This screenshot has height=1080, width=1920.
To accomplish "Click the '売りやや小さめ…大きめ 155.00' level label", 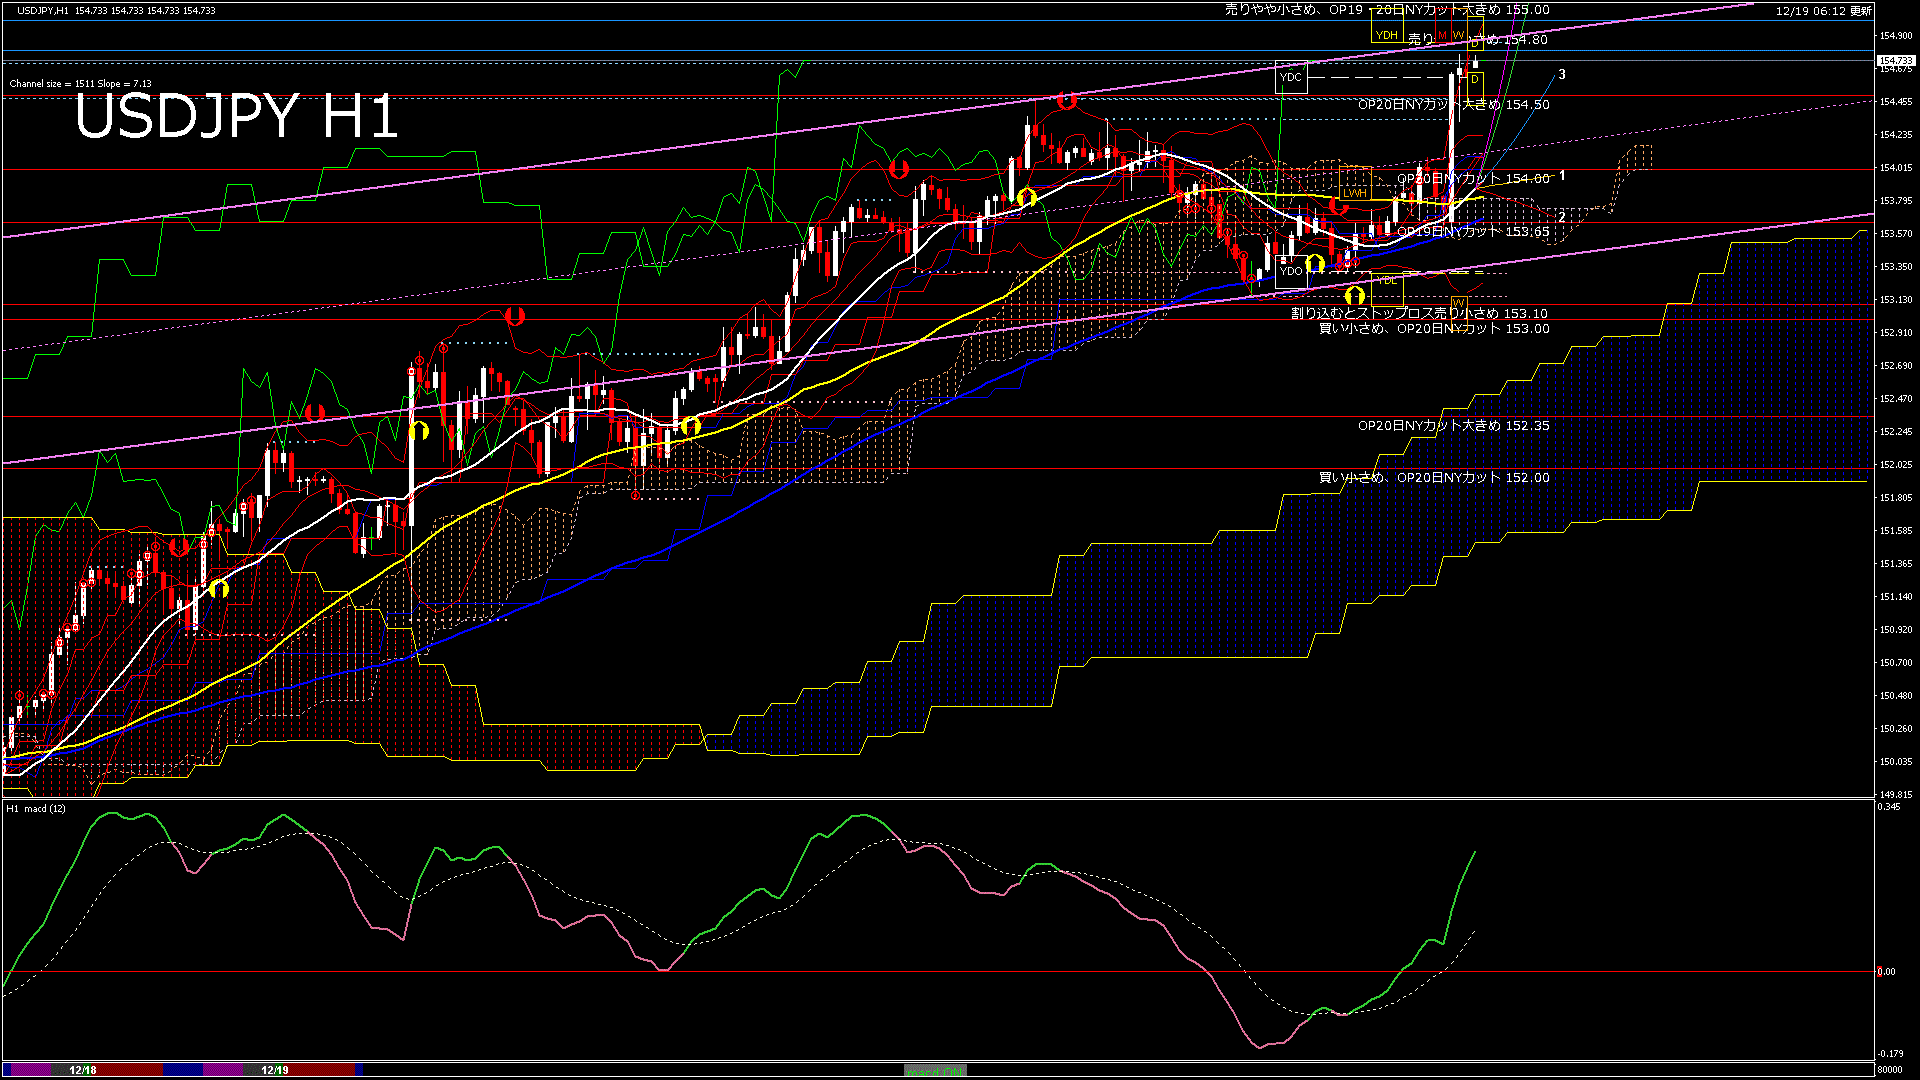I will coord(1387,10).
